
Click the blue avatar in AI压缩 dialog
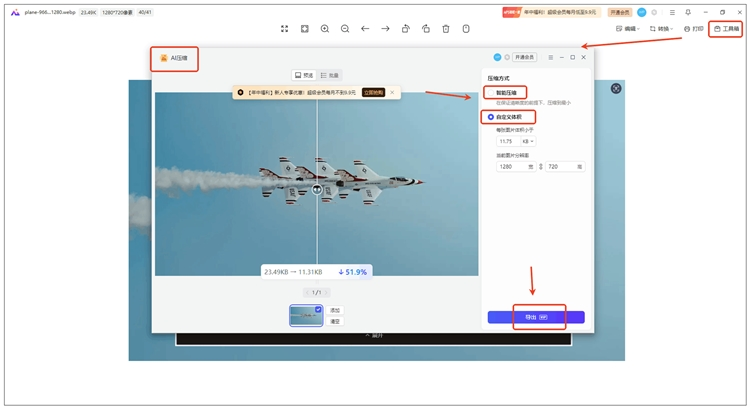(497, 57)
